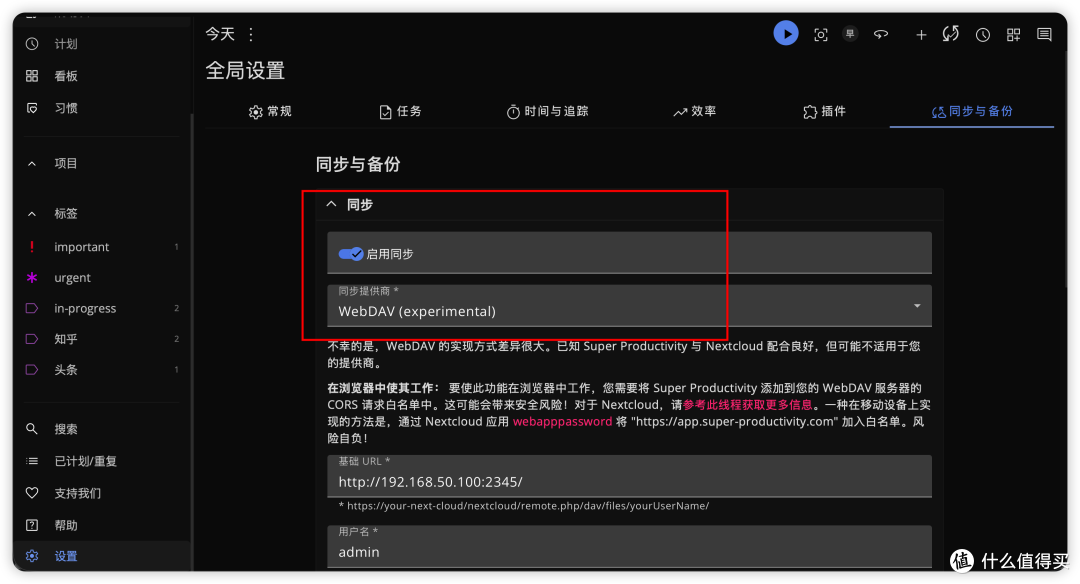Switch to the 时间与追踪 tab
Viewport: 1080px width, 584px height.
tap(548, 112)
